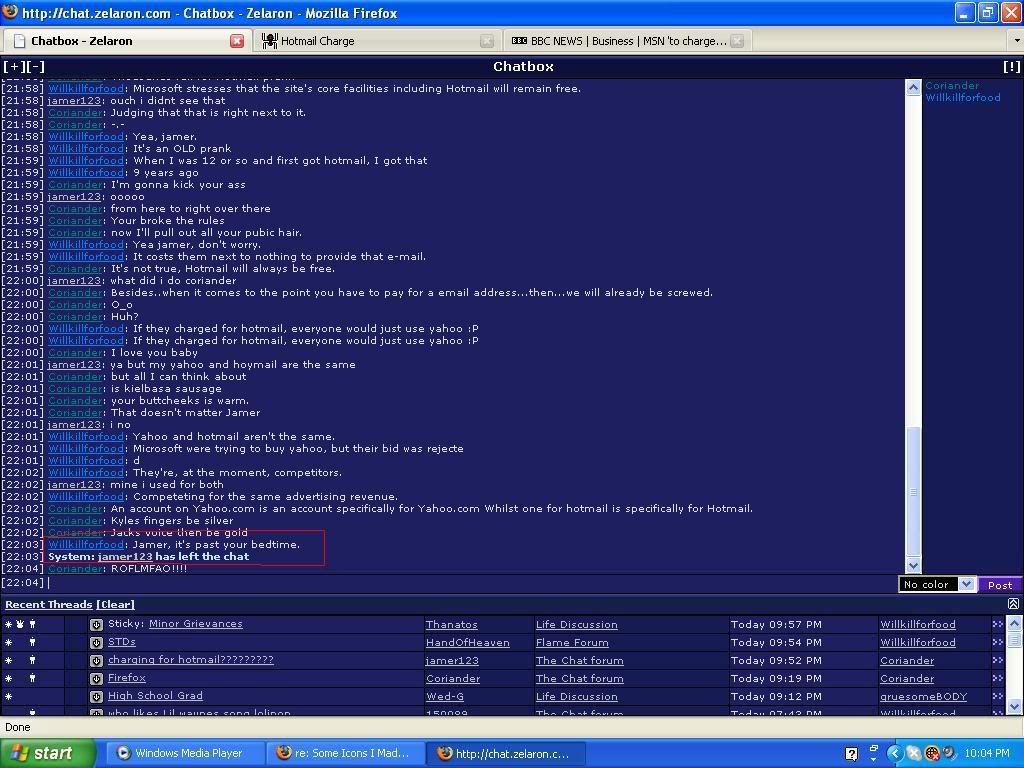Click the [Clear] link beside Recent Threads
The width and height of the screenshot is (1024, 768).
[x=116, y=605]
